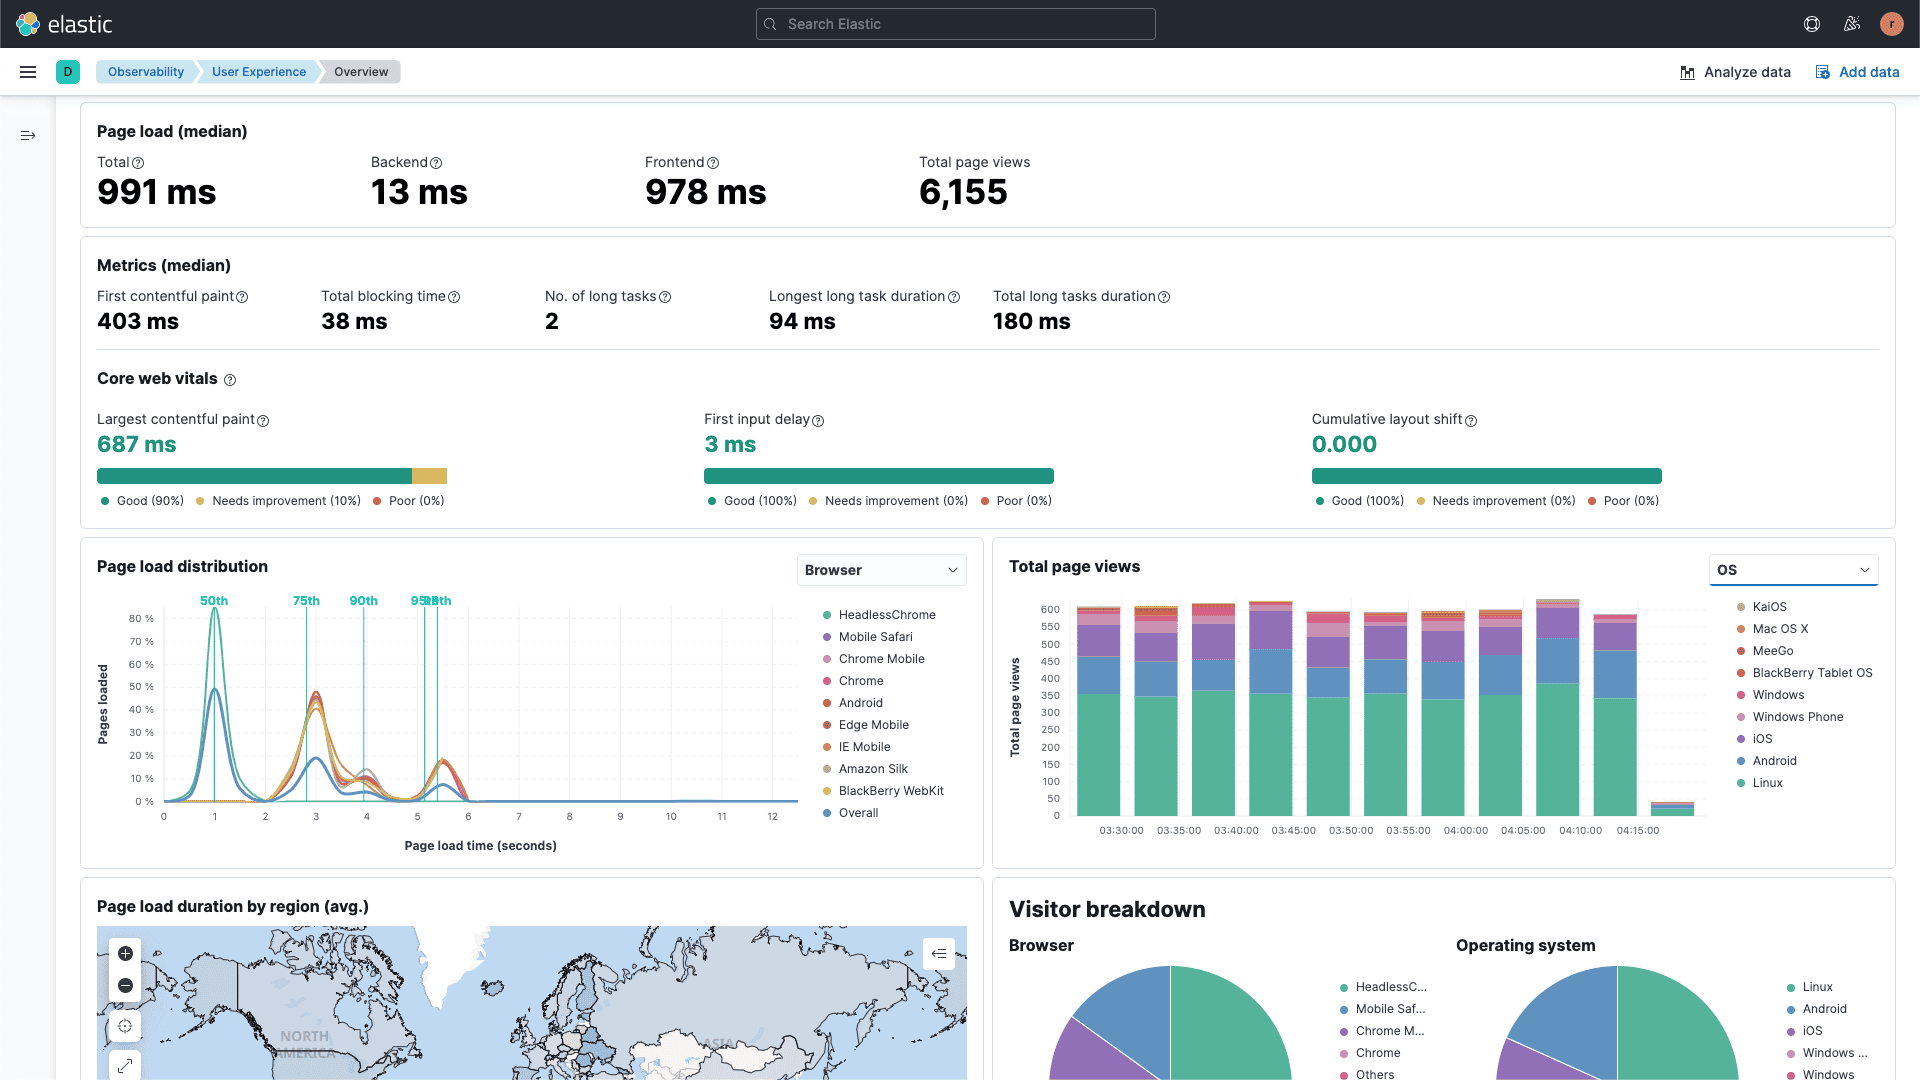1920x1080 pixels.
Task: Zoom out on the region map
Action: coord(125,985)
